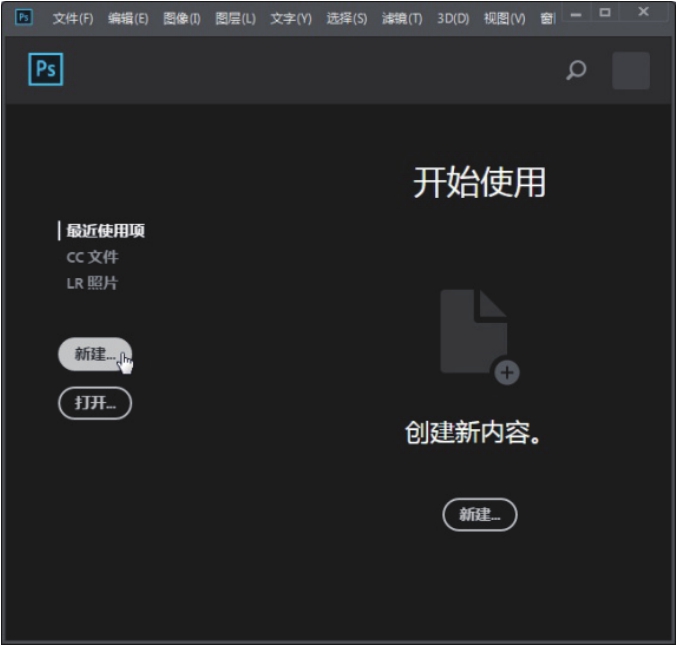Open the 文件(F) menu
The height and width of the screenshot is (645, 676).
pos(72,18)
